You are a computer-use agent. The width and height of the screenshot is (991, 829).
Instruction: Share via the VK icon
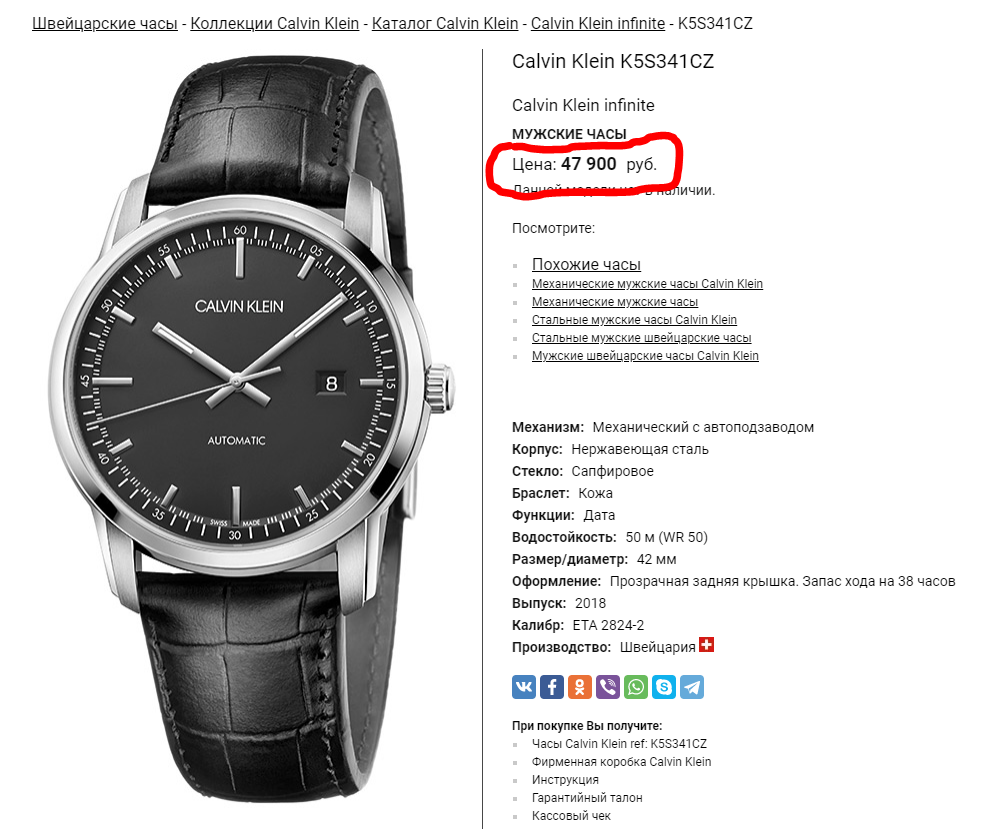pyautogui.click(x=524, y=687)
